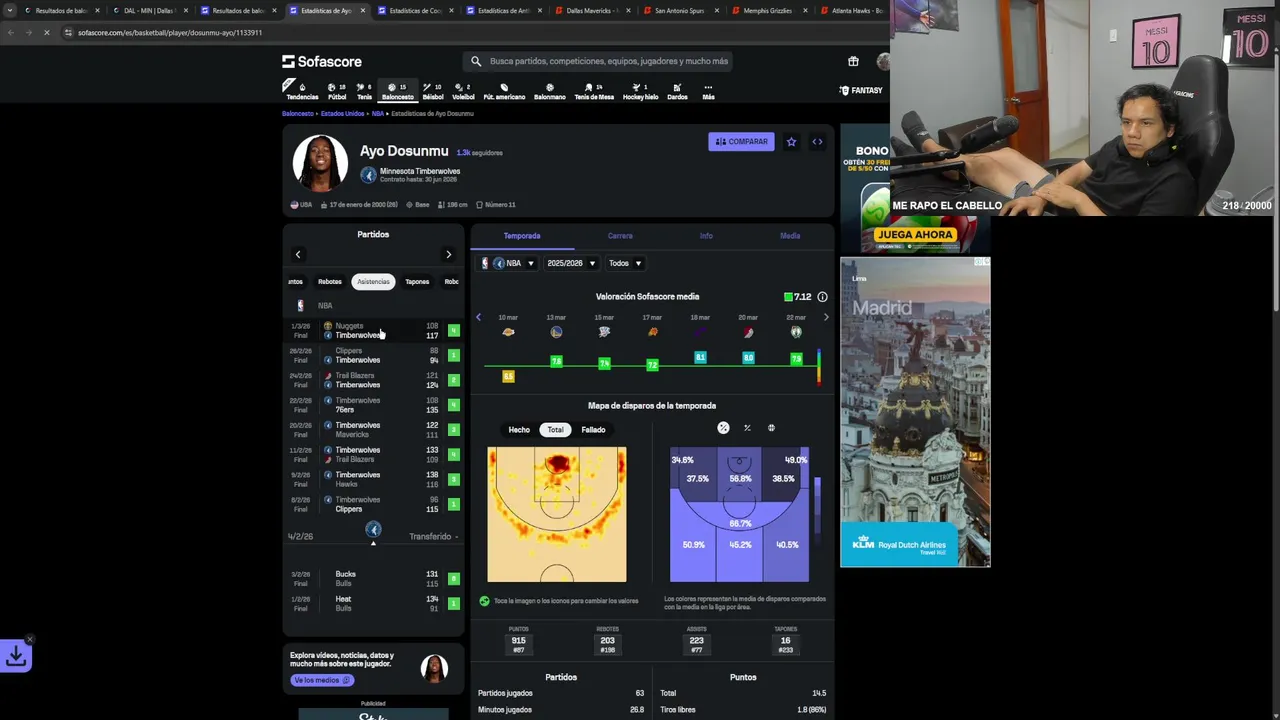This screenshot has height=720, width=1280.
Task: Click the Warriors logo on 13 mar
Action: point(556,332)
